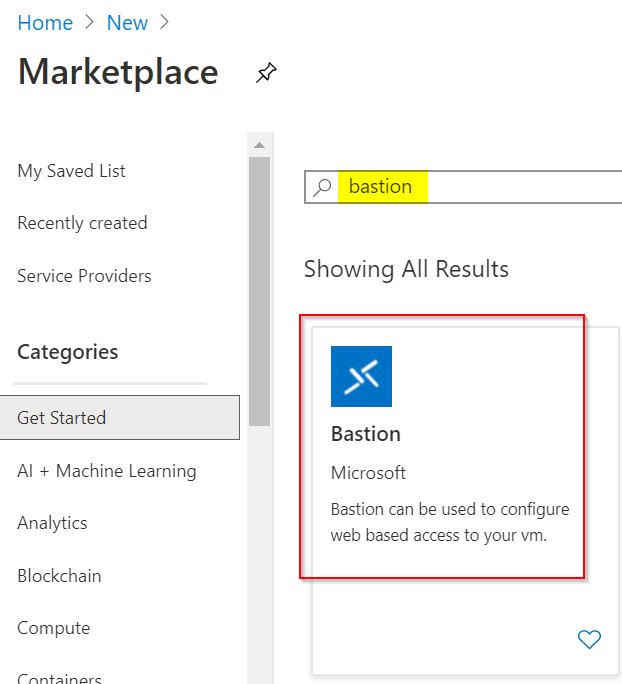Go to Home breadcrumb link
This screenshot has height=684, width=622.
[45, 23]
